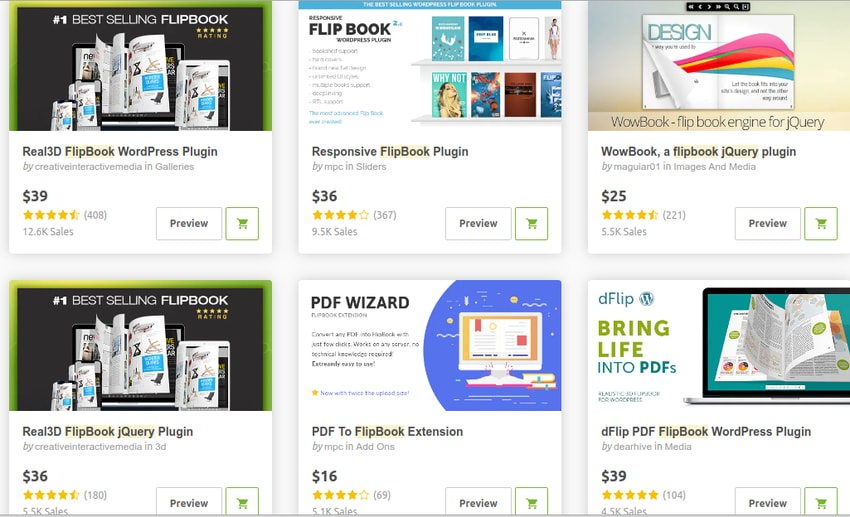This screenshot has width=850, height=517.
Task: Add PDF To FlipBook Extension to cart
Action: (531, 501)
